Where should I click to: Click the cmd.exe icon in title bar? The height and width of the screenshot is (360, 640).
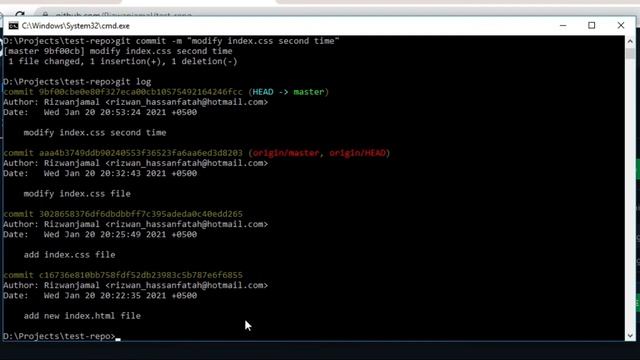point(13,26)
